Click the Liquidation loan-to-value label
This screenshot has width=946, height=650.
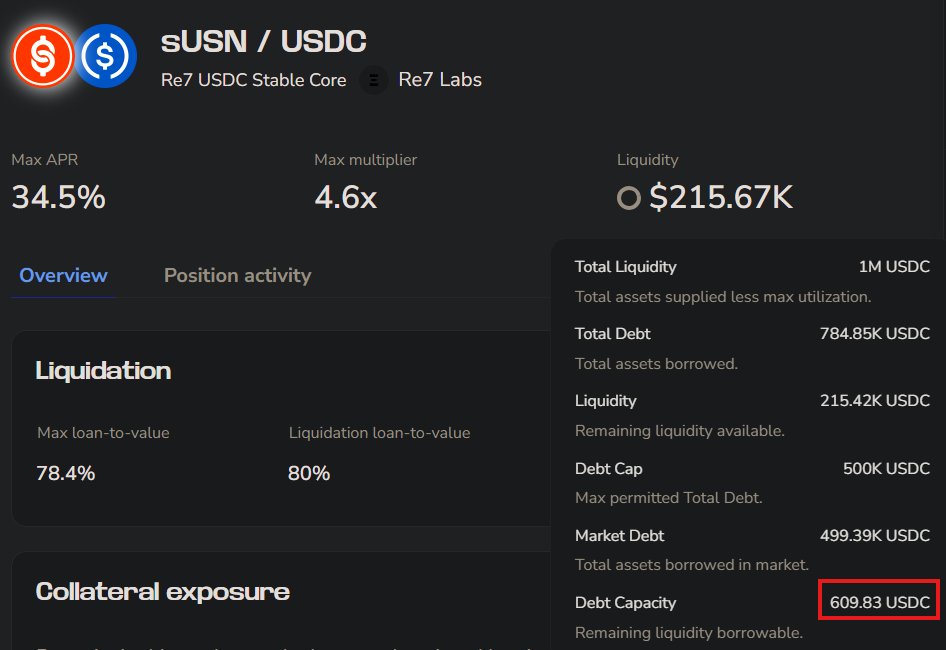tap(379, 433)
